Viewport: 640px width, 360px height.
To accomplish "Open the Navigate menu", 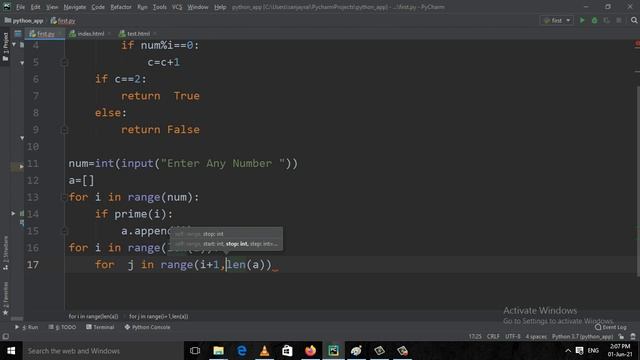I will pyautogui.click(x=75, y=7).
